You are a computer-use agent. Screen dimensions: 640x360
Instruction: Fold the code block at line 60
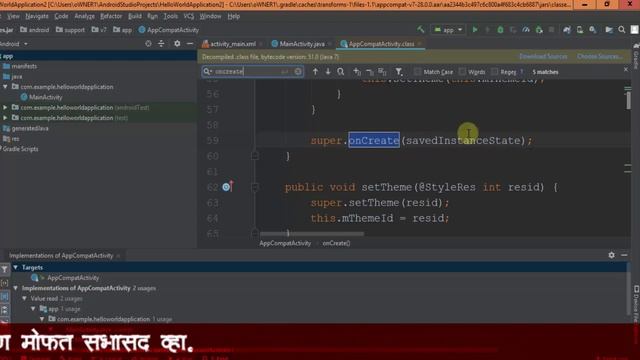click(255, 156)
